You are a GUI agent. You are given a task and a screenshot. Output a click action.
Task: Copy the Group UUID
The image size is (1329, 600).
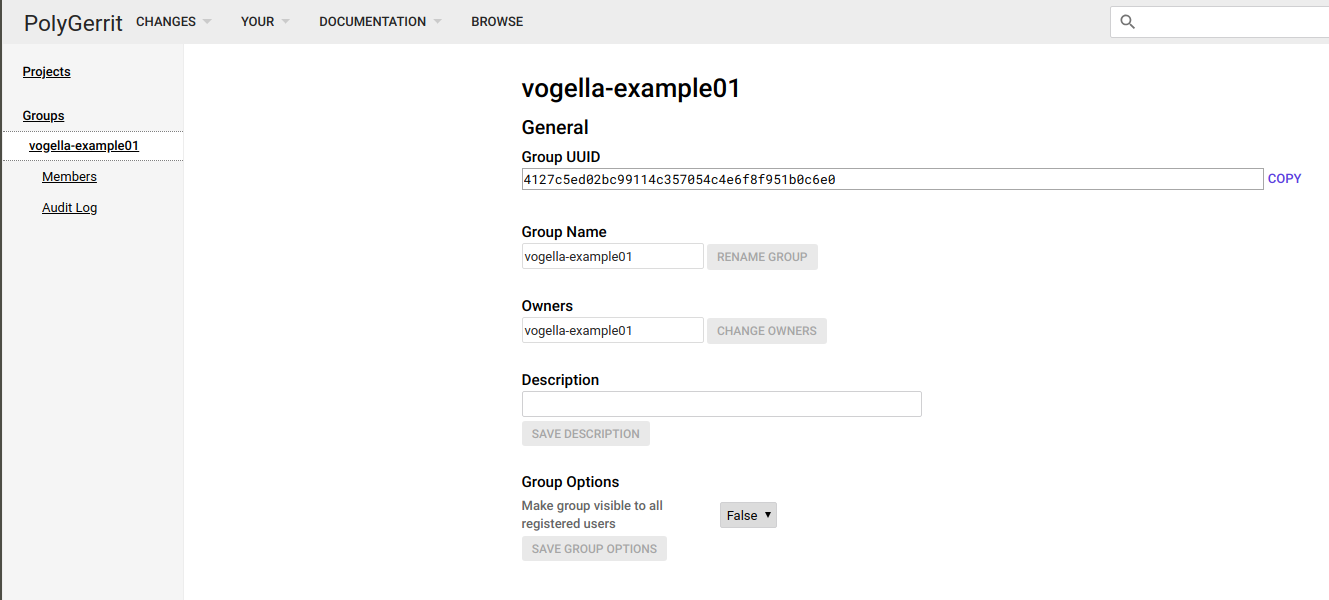point(1285,179)
